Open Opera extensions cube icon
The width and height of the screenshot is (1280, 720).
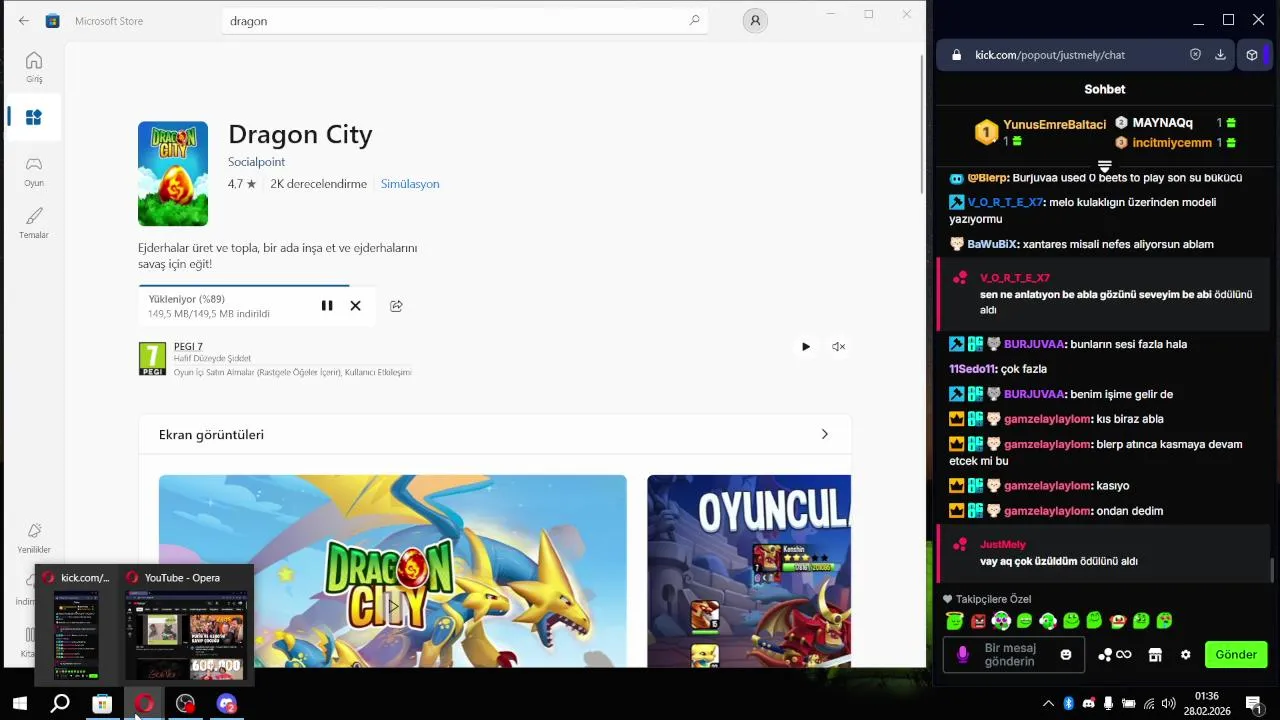[1252, 55]
